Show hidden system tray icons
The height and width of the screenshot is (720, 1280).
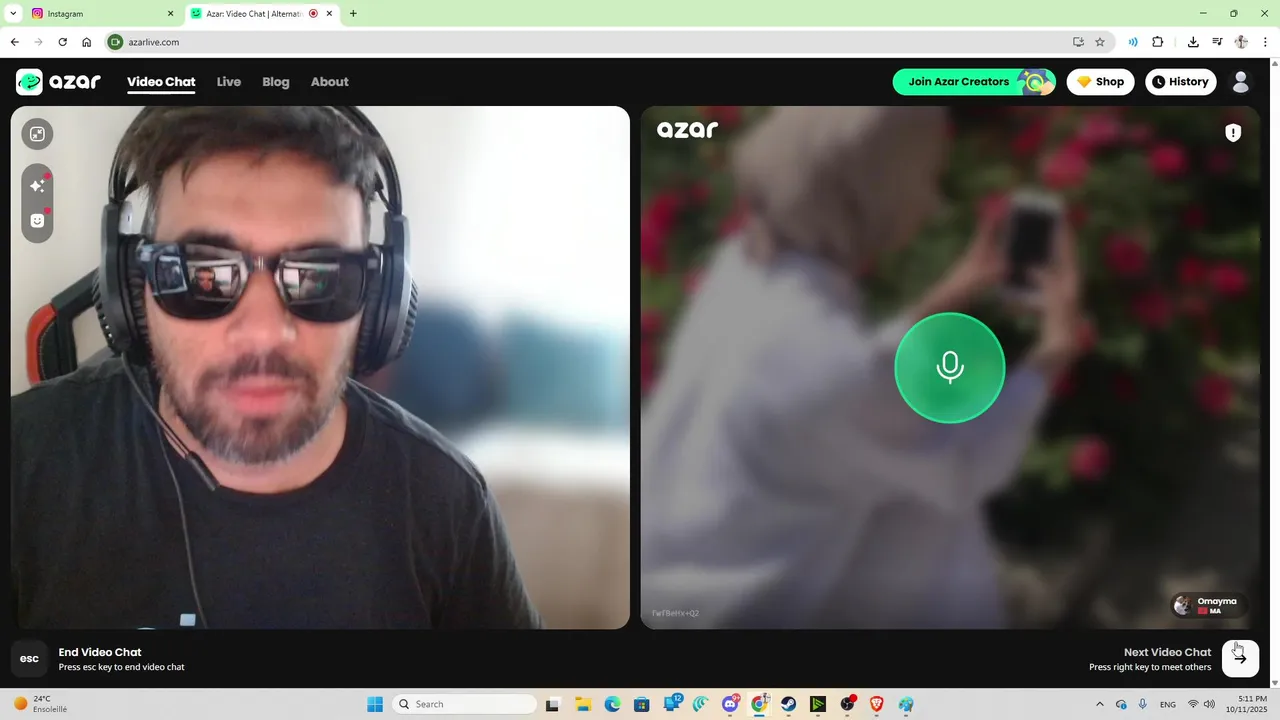tap(1100, 704)
